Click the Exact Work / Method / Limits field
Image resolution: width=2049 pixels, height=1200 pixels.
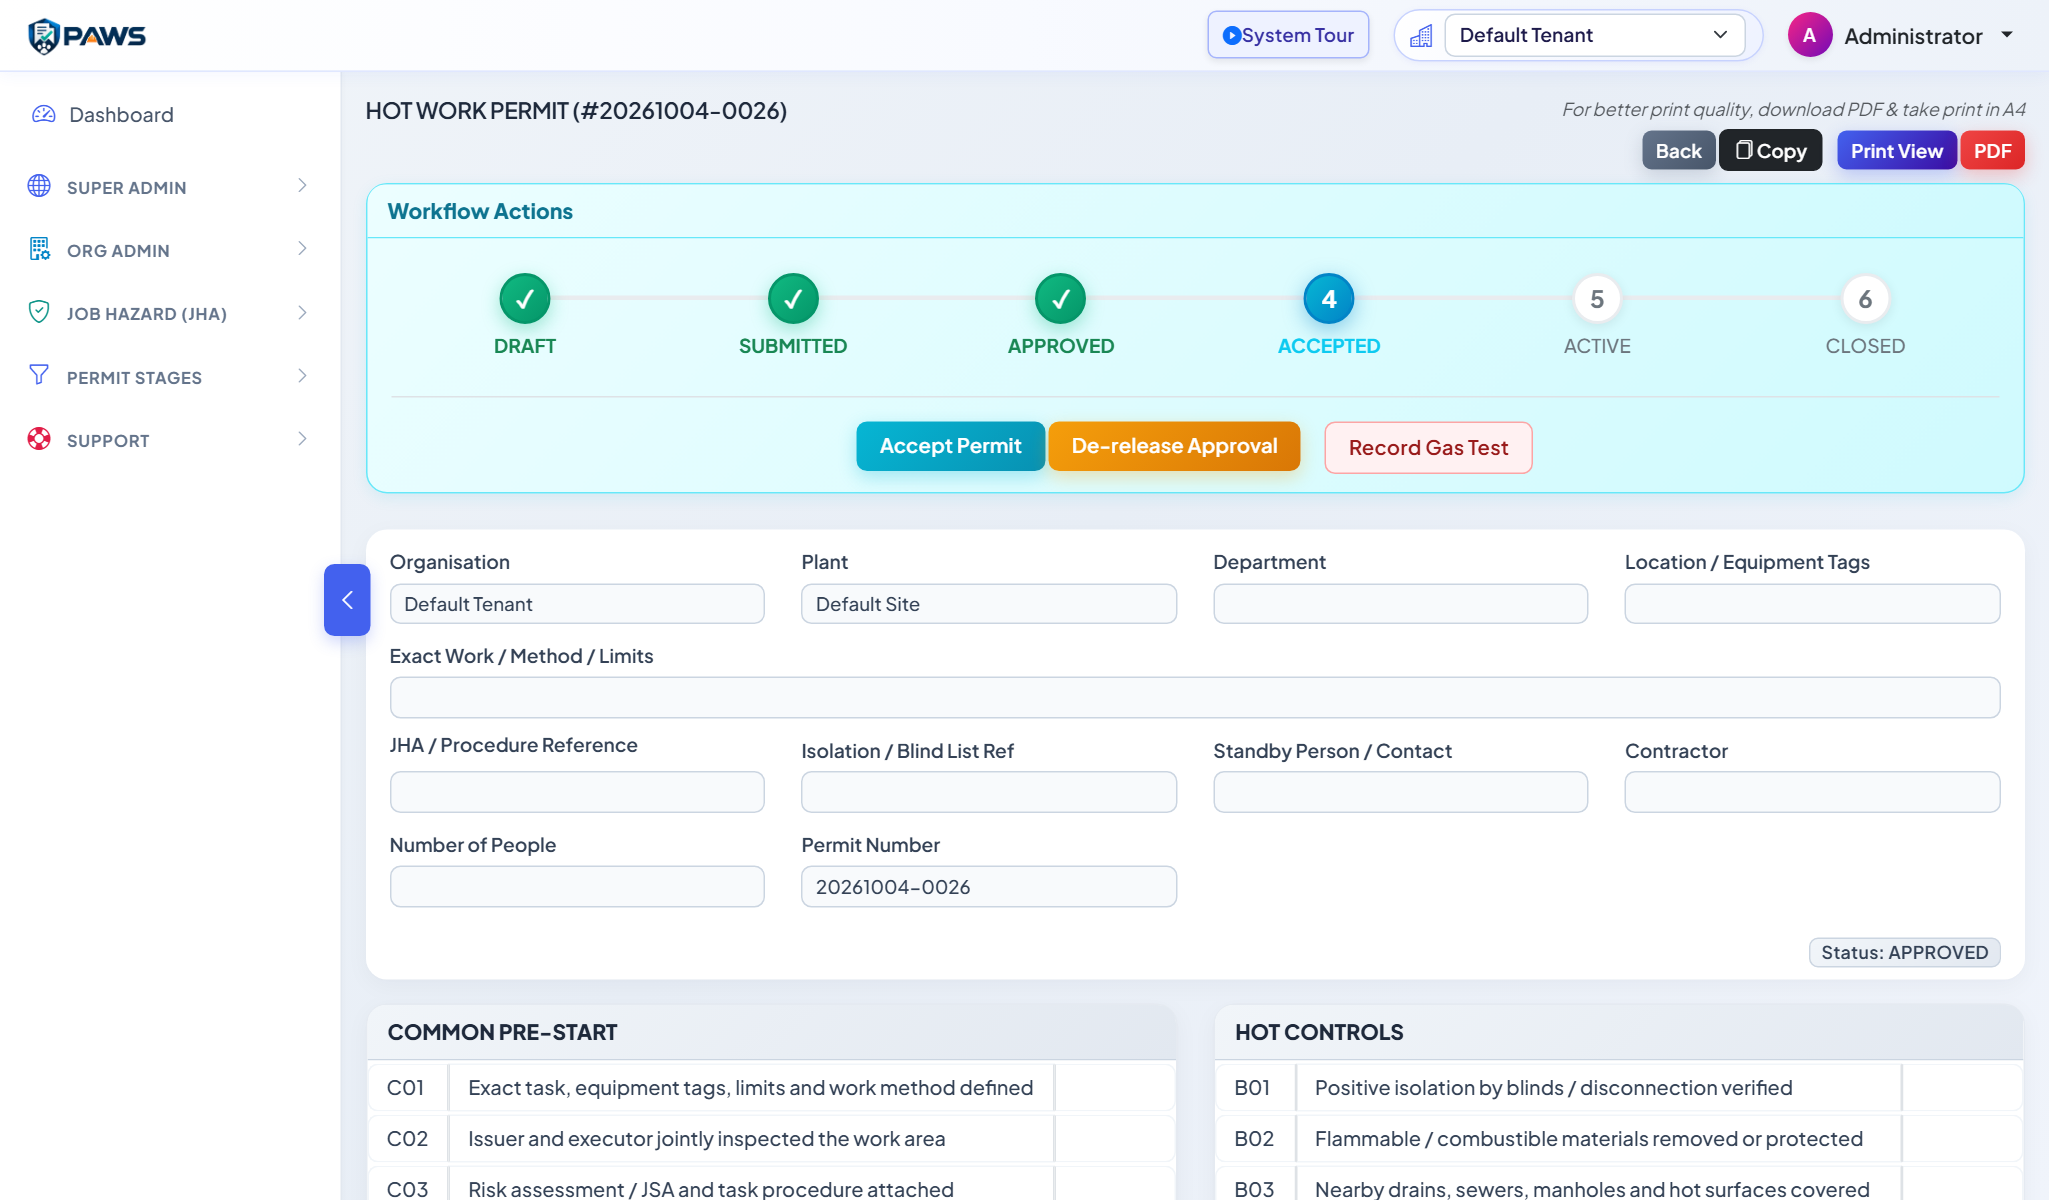click(1195, 697)
